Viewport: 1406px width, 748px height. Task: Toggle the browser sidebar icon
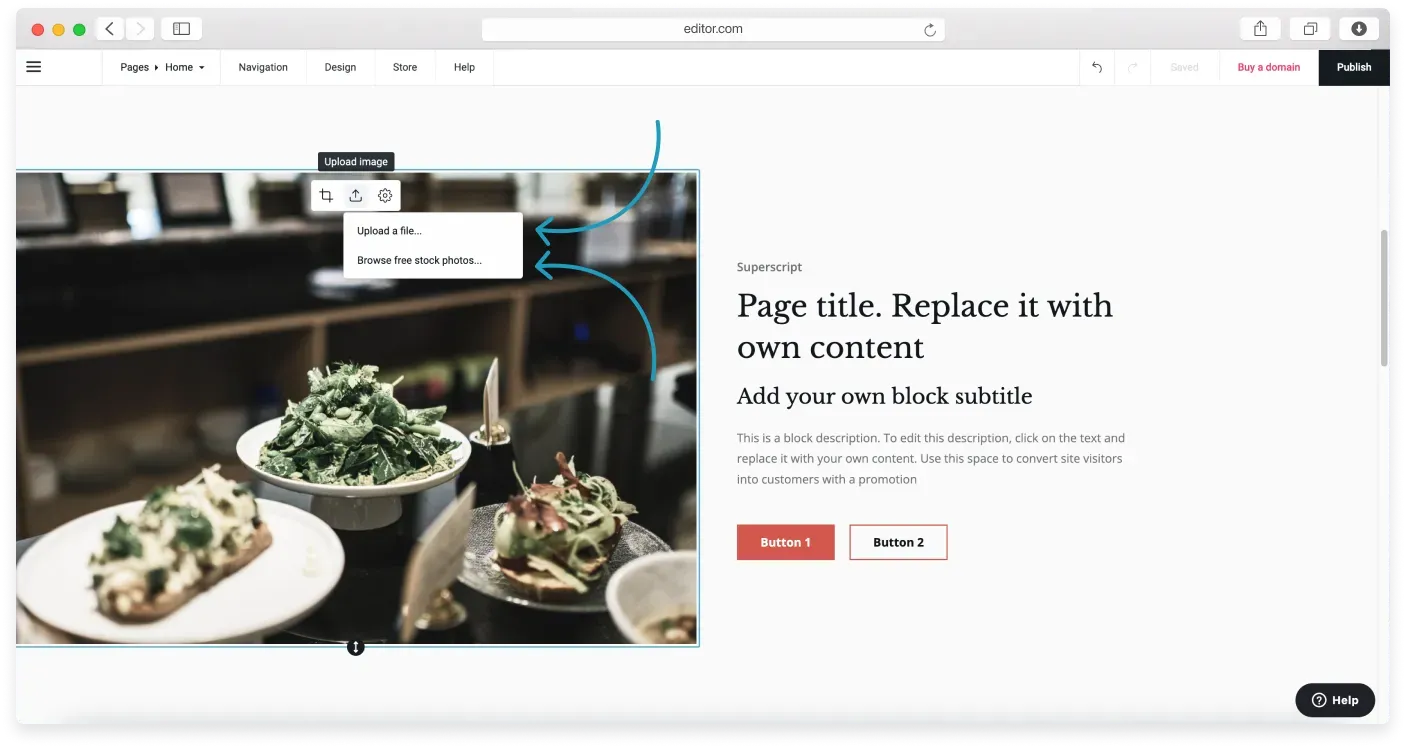(x=181, y=29)
